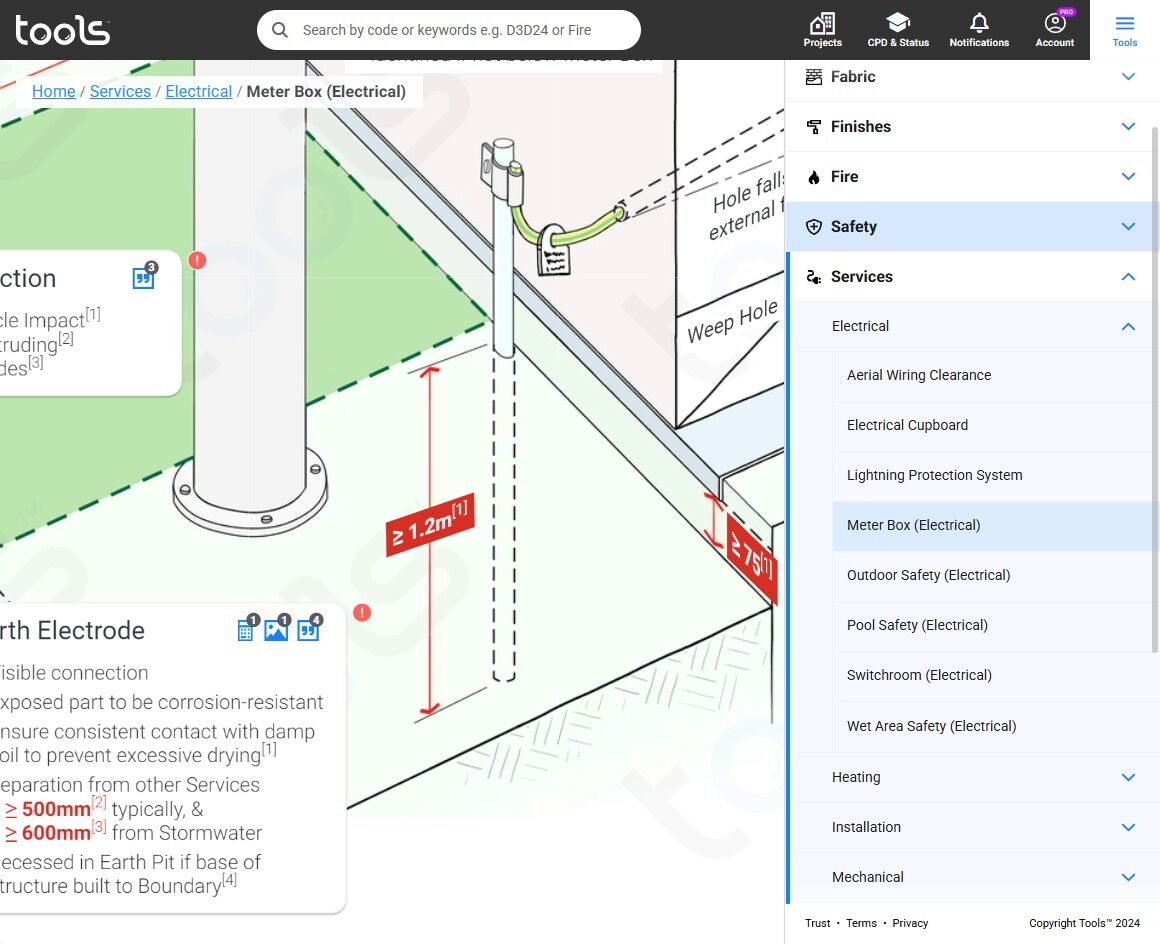The width and height of the screenshot is (1160, 944).
Task: Expand the Installation subcategory chevron
Action: tap(1128, 827)
